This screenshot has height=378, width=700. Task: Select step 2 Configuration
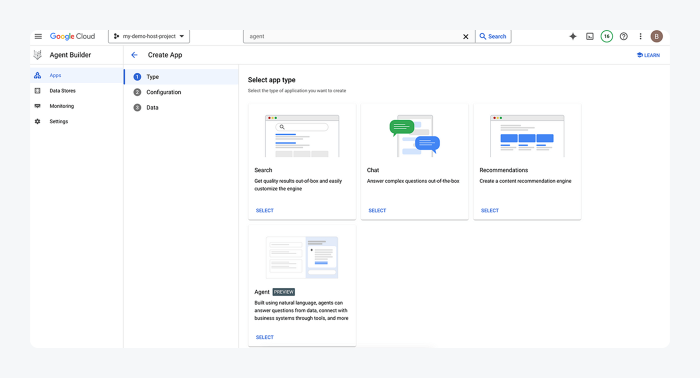pyautogui.click(x=181, y=92)
